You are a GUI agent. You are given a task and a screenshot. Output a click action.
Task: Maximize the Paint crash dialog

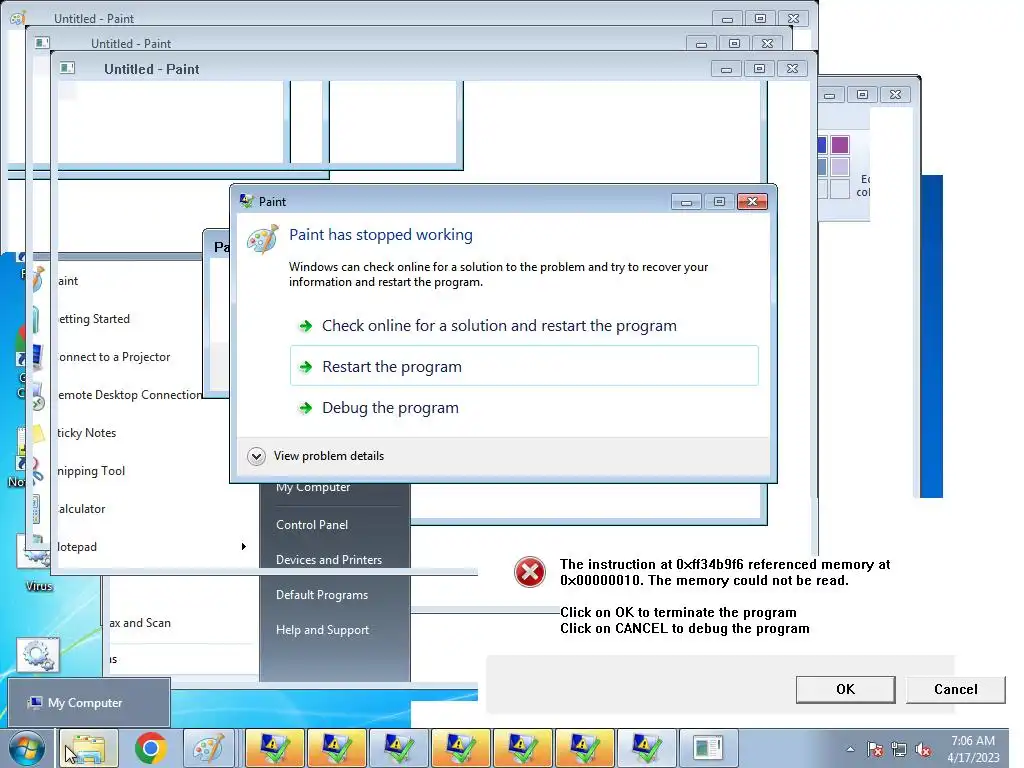pos(719,202)
